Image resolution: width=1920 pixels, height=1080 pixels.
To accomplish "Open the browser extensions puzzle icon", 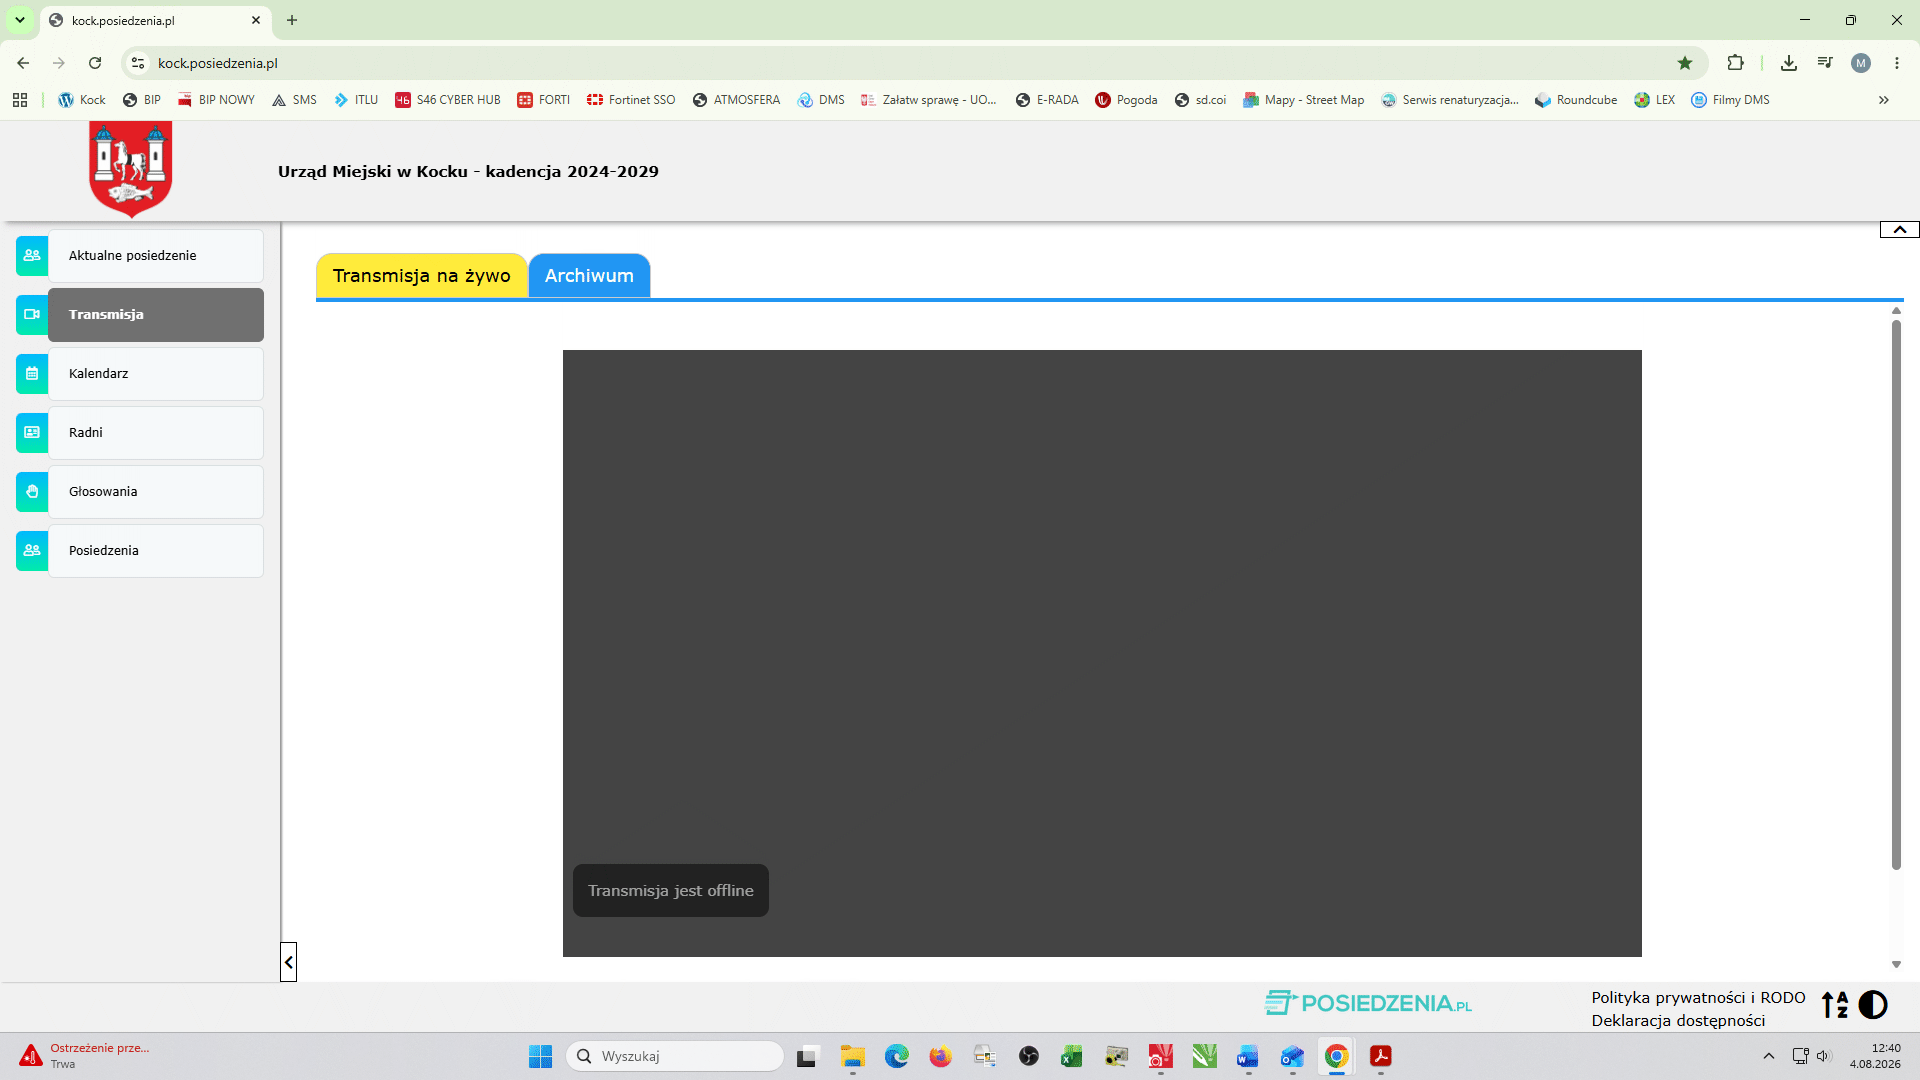I will pos(1735,63).
